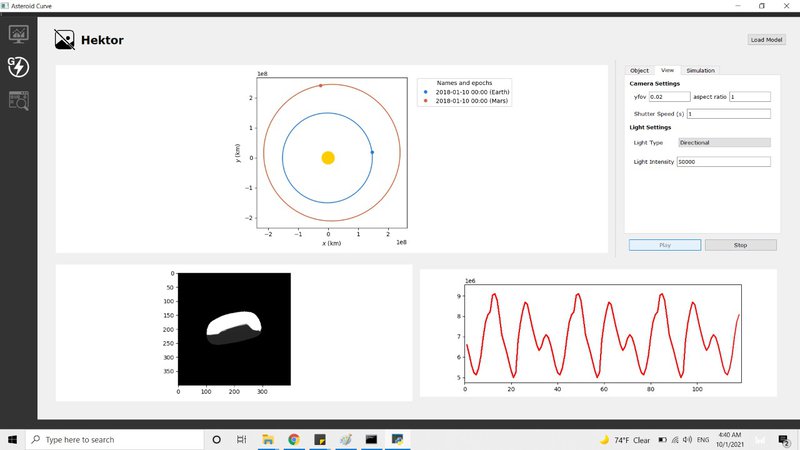
Task: Click the Cortana circle icon
Action: click(x=216, y=439)
